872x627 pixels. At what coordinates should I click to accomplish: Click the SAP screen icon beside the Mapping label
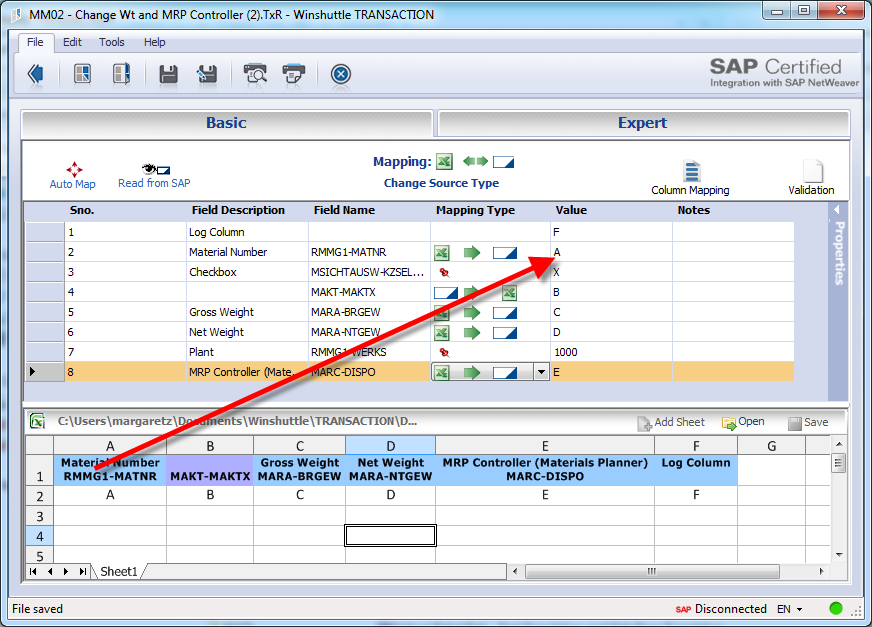[x=503, y=162]
